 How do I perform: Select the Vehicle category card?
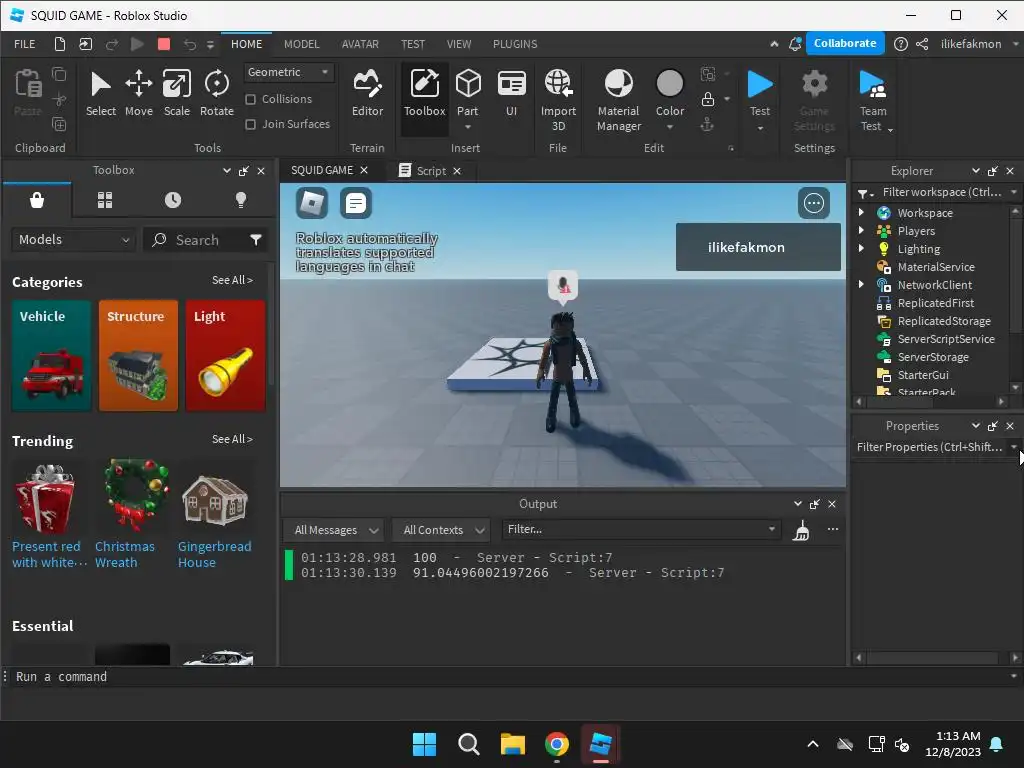(52, 356)
